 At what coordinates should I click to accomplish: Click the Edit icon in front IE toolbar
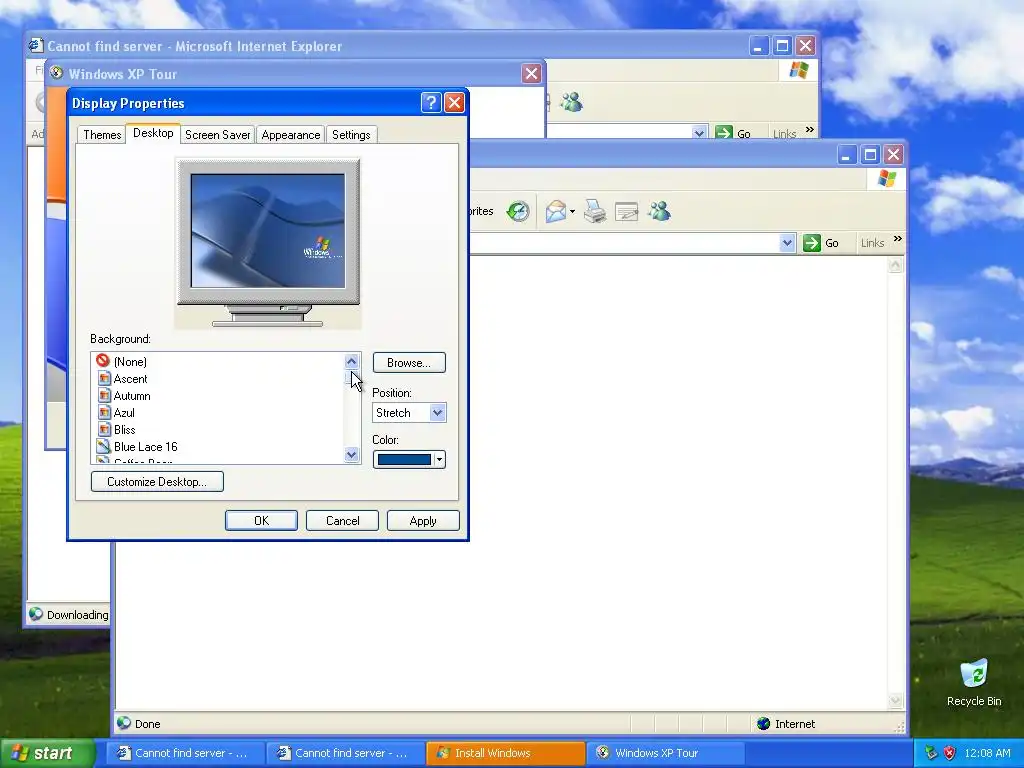(x=626, y=212)
